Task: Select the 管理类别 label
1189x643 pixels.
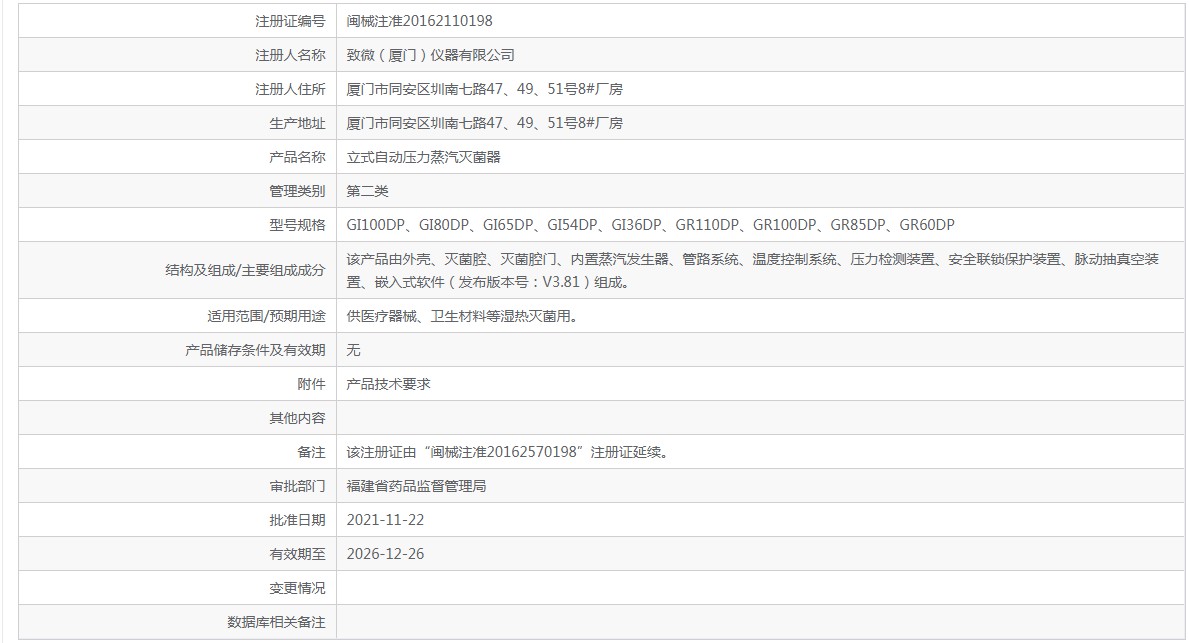Action: [297, 191]
